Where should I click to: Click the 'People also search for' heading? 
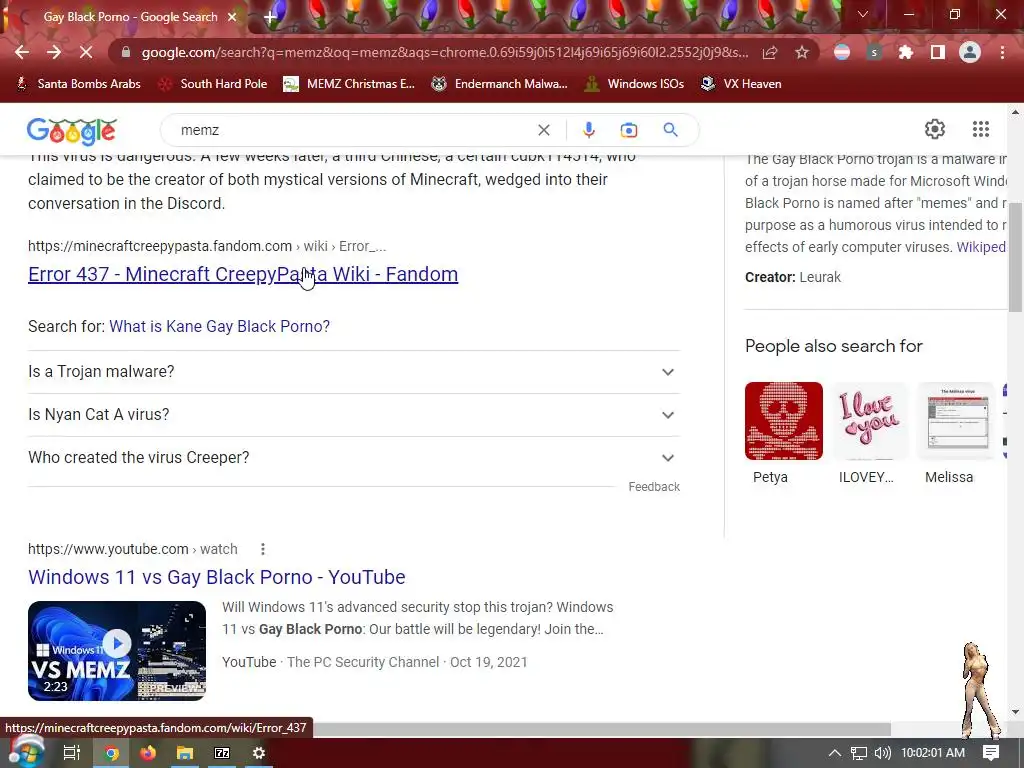[834, 346]
